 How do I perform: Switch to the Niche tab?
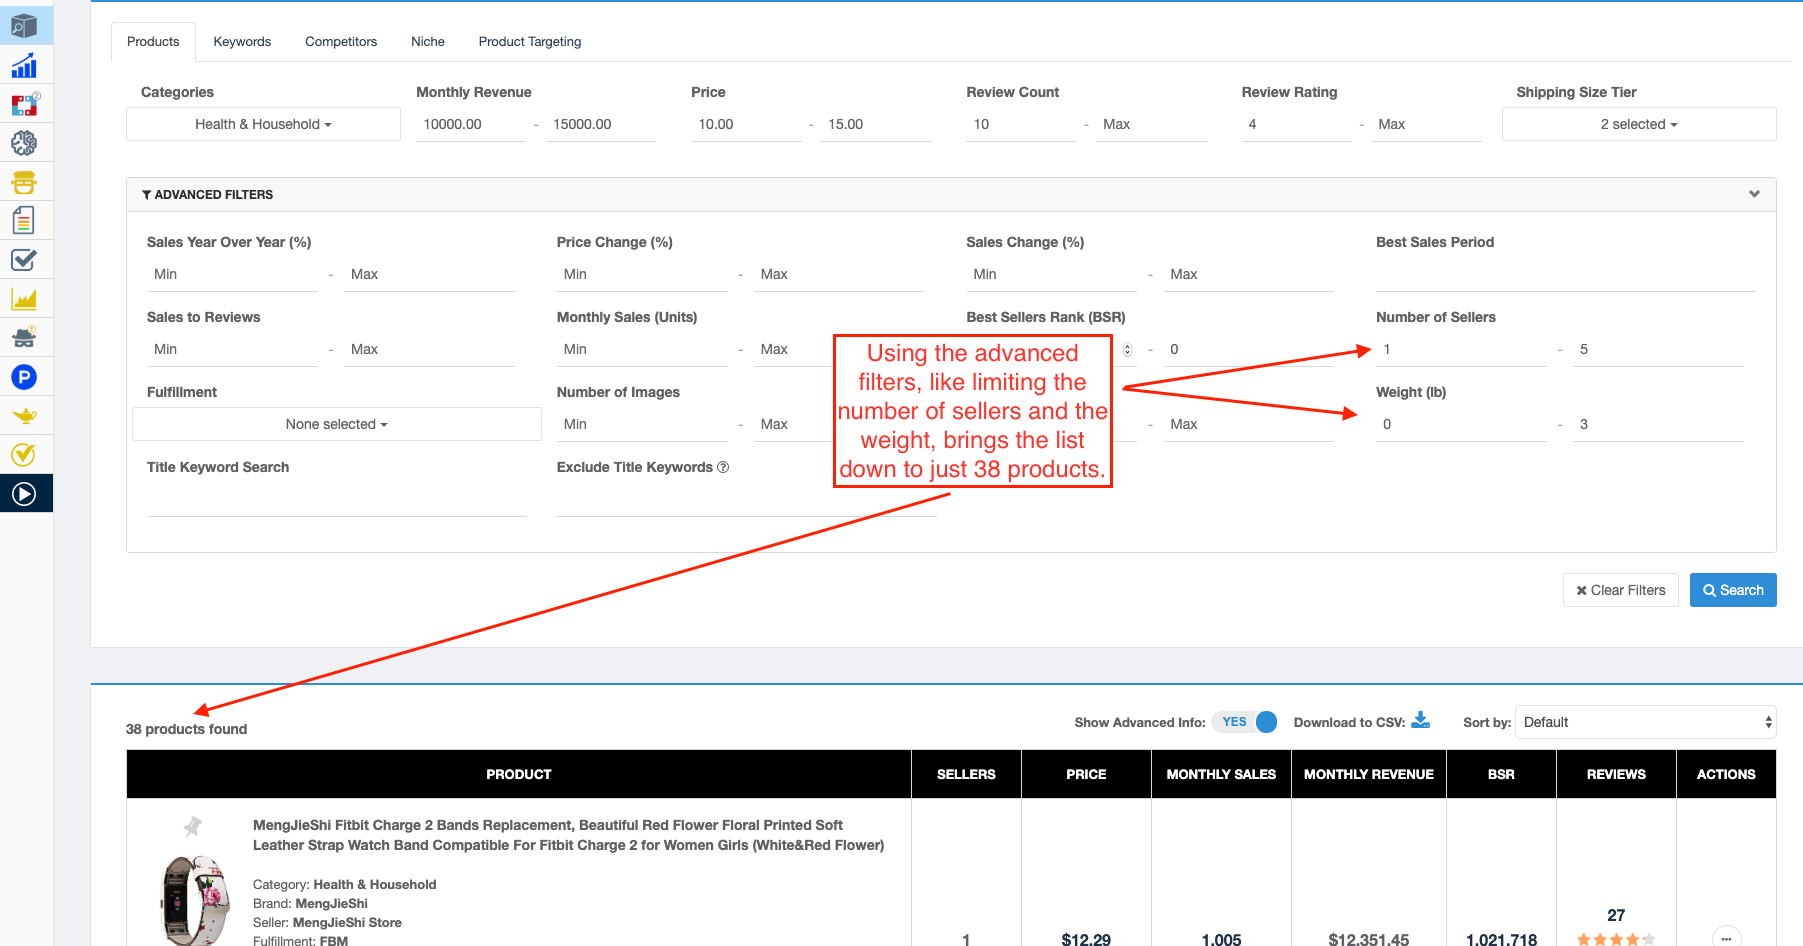point(428,42)
